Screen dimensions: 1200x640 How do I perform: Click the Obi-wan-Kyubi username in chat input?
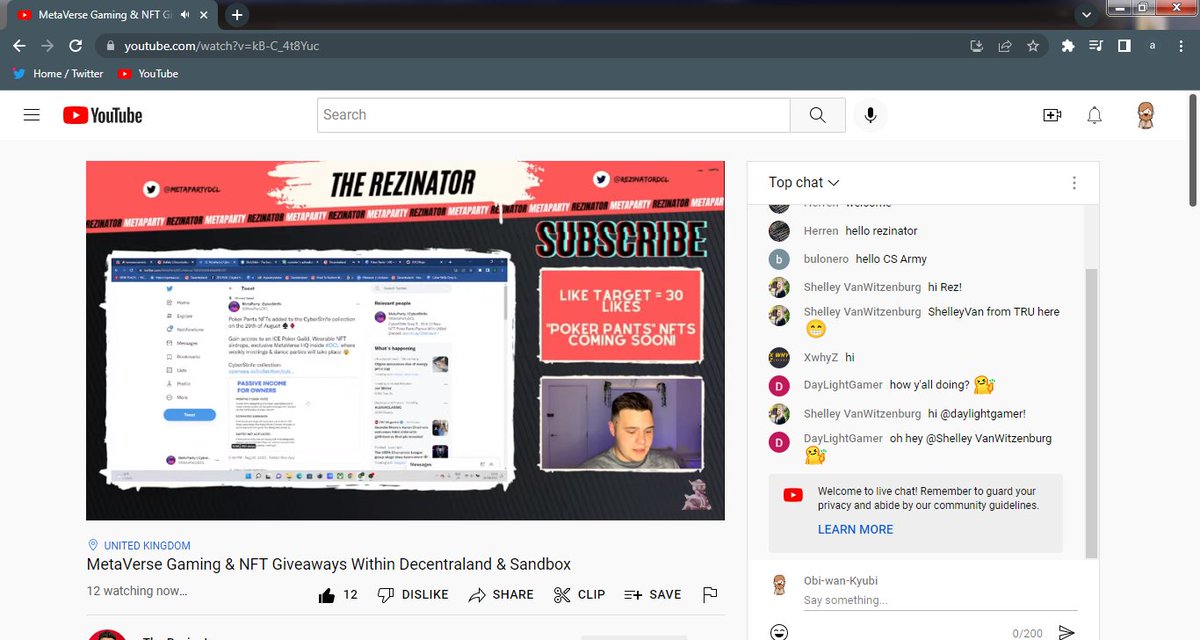click(840, 581)
